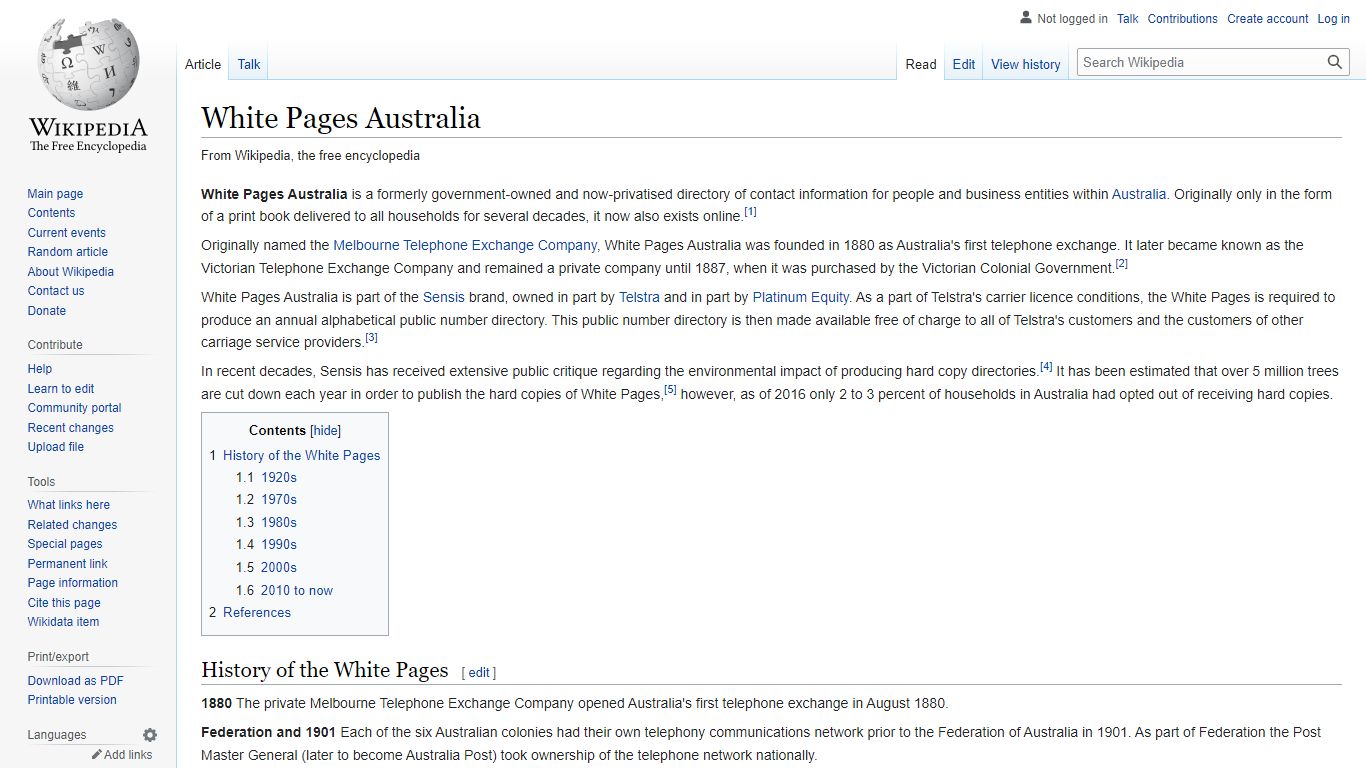Click Download as PDF
Screen dimensions: 1366x768
(76, 681)
